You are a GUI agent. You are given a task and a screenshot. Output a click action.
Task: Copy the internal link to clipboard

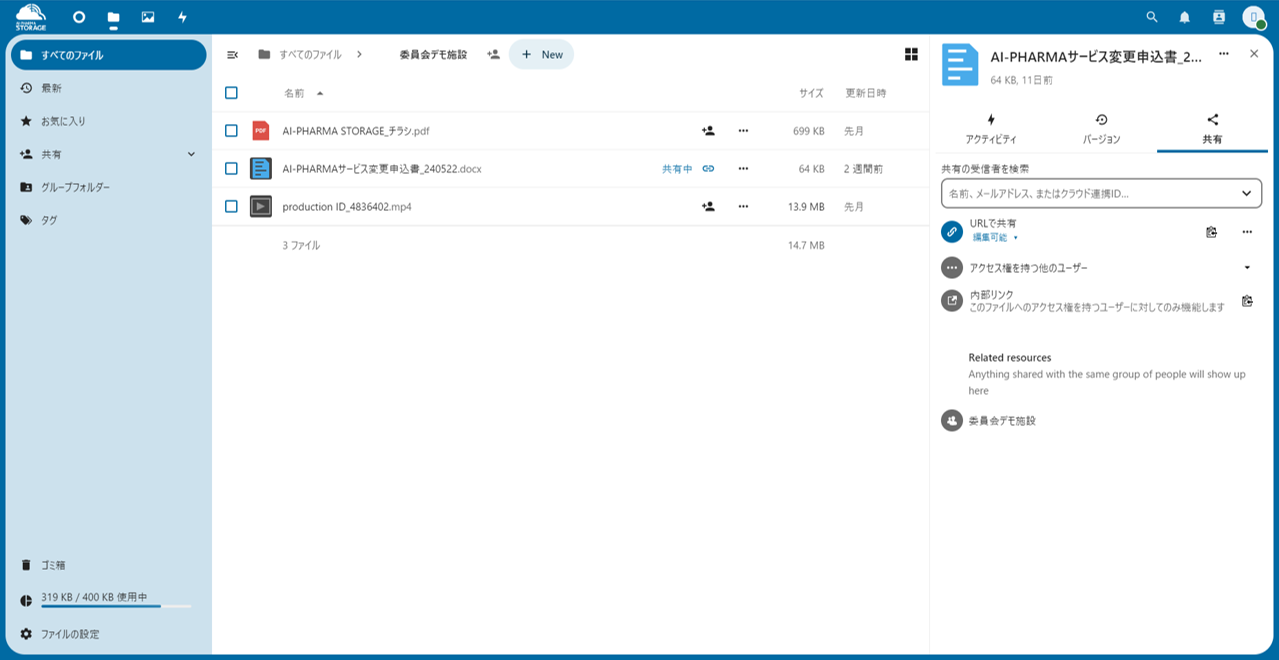1247,301
